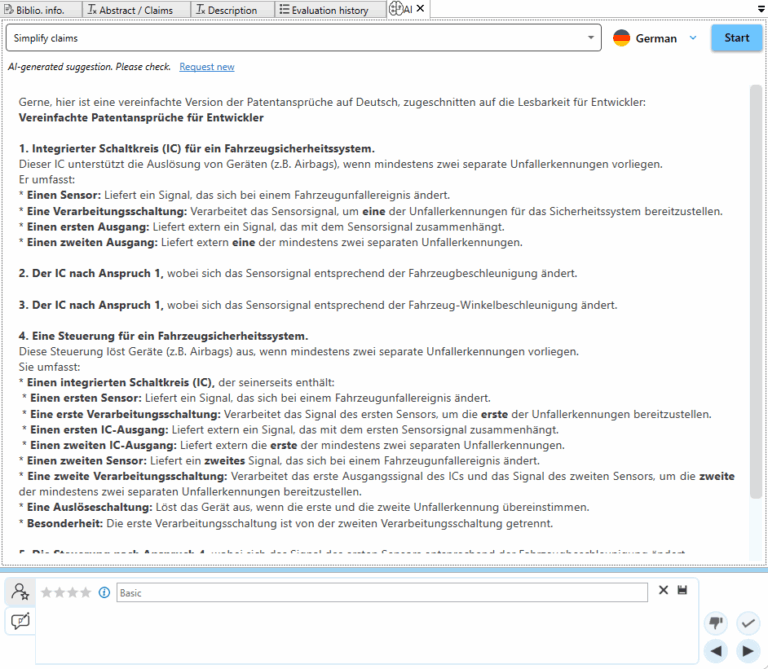Click the 'Eine Verarbeitungsschaltung:' bullet text
This screenshot has height=669, width=768.
tap(107, 212)
